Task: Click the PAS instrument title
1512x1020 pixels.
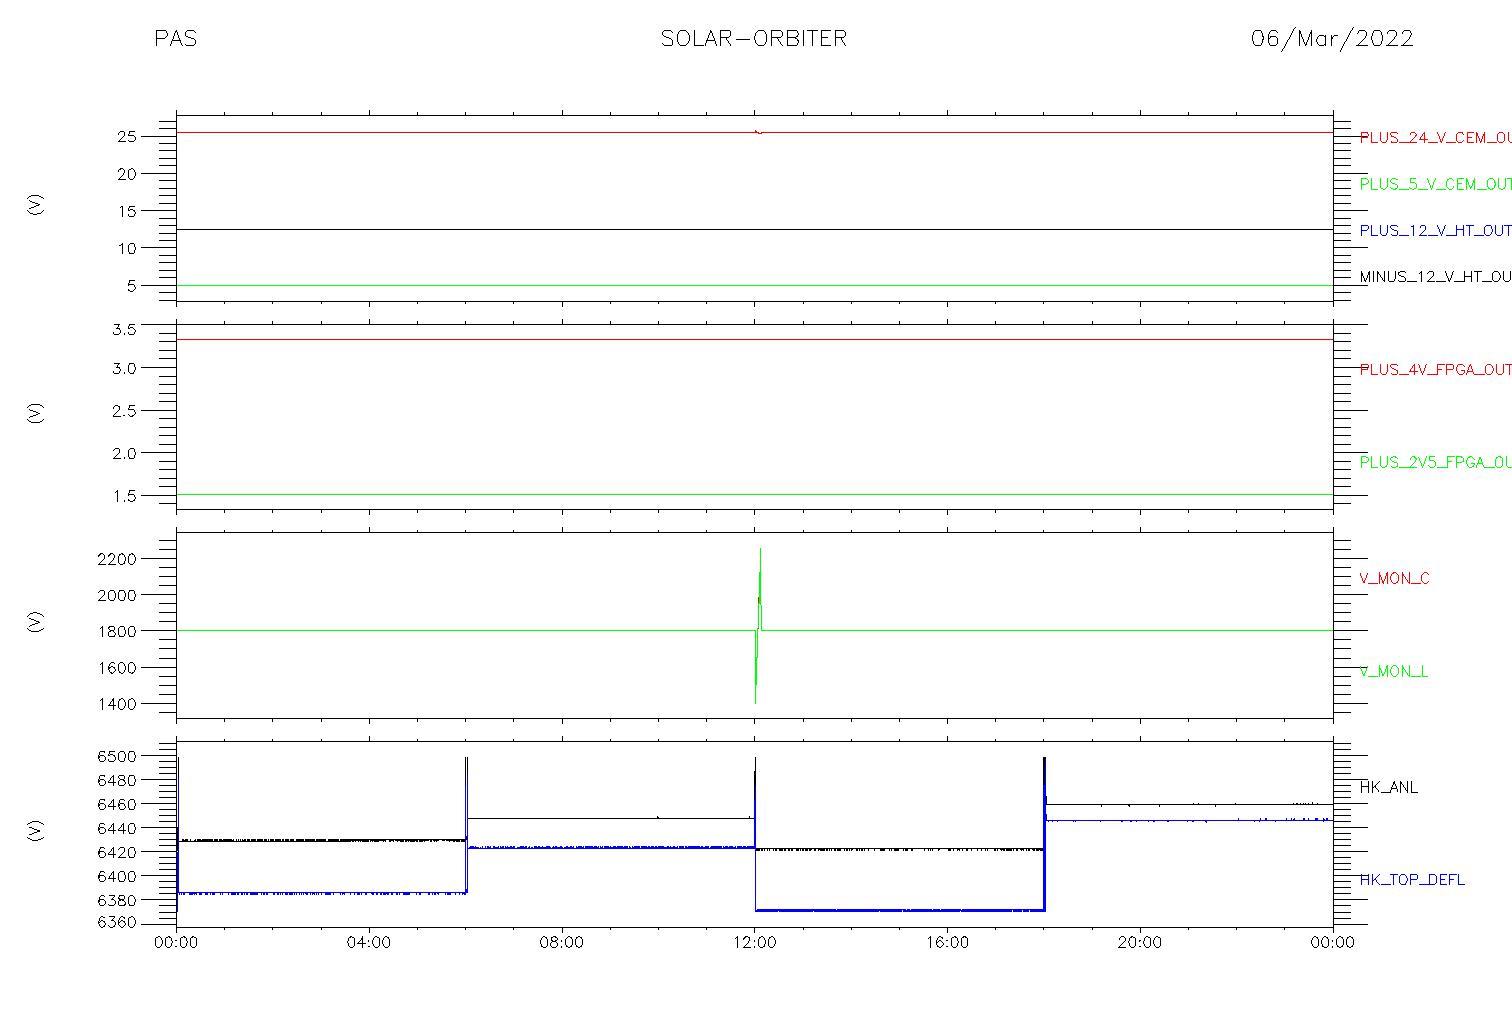Action: coord(175,39)
